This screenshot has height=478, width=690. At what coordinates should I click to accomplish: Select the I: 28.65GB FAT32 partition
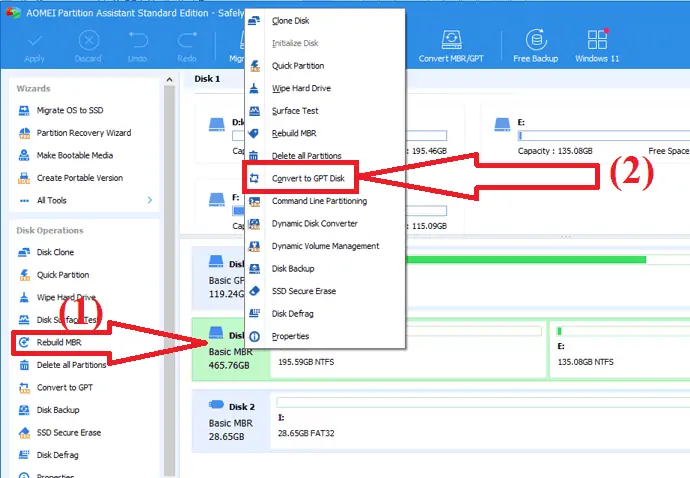(480, 421)
